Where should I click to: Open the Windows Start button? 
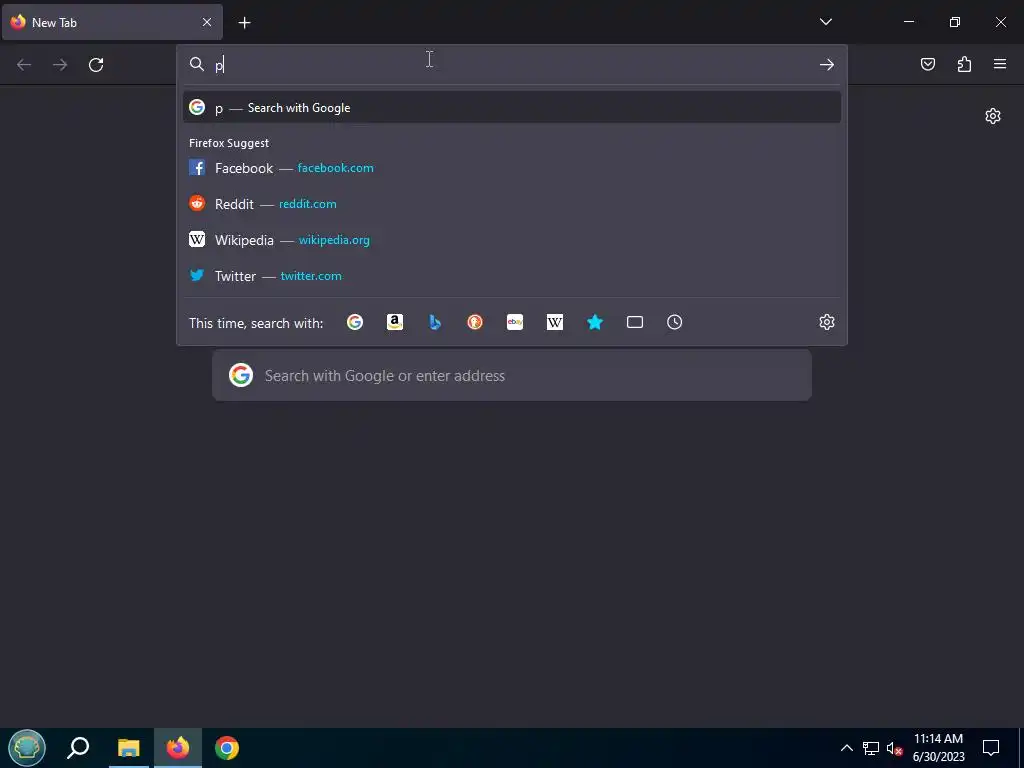tap(27, 748)
